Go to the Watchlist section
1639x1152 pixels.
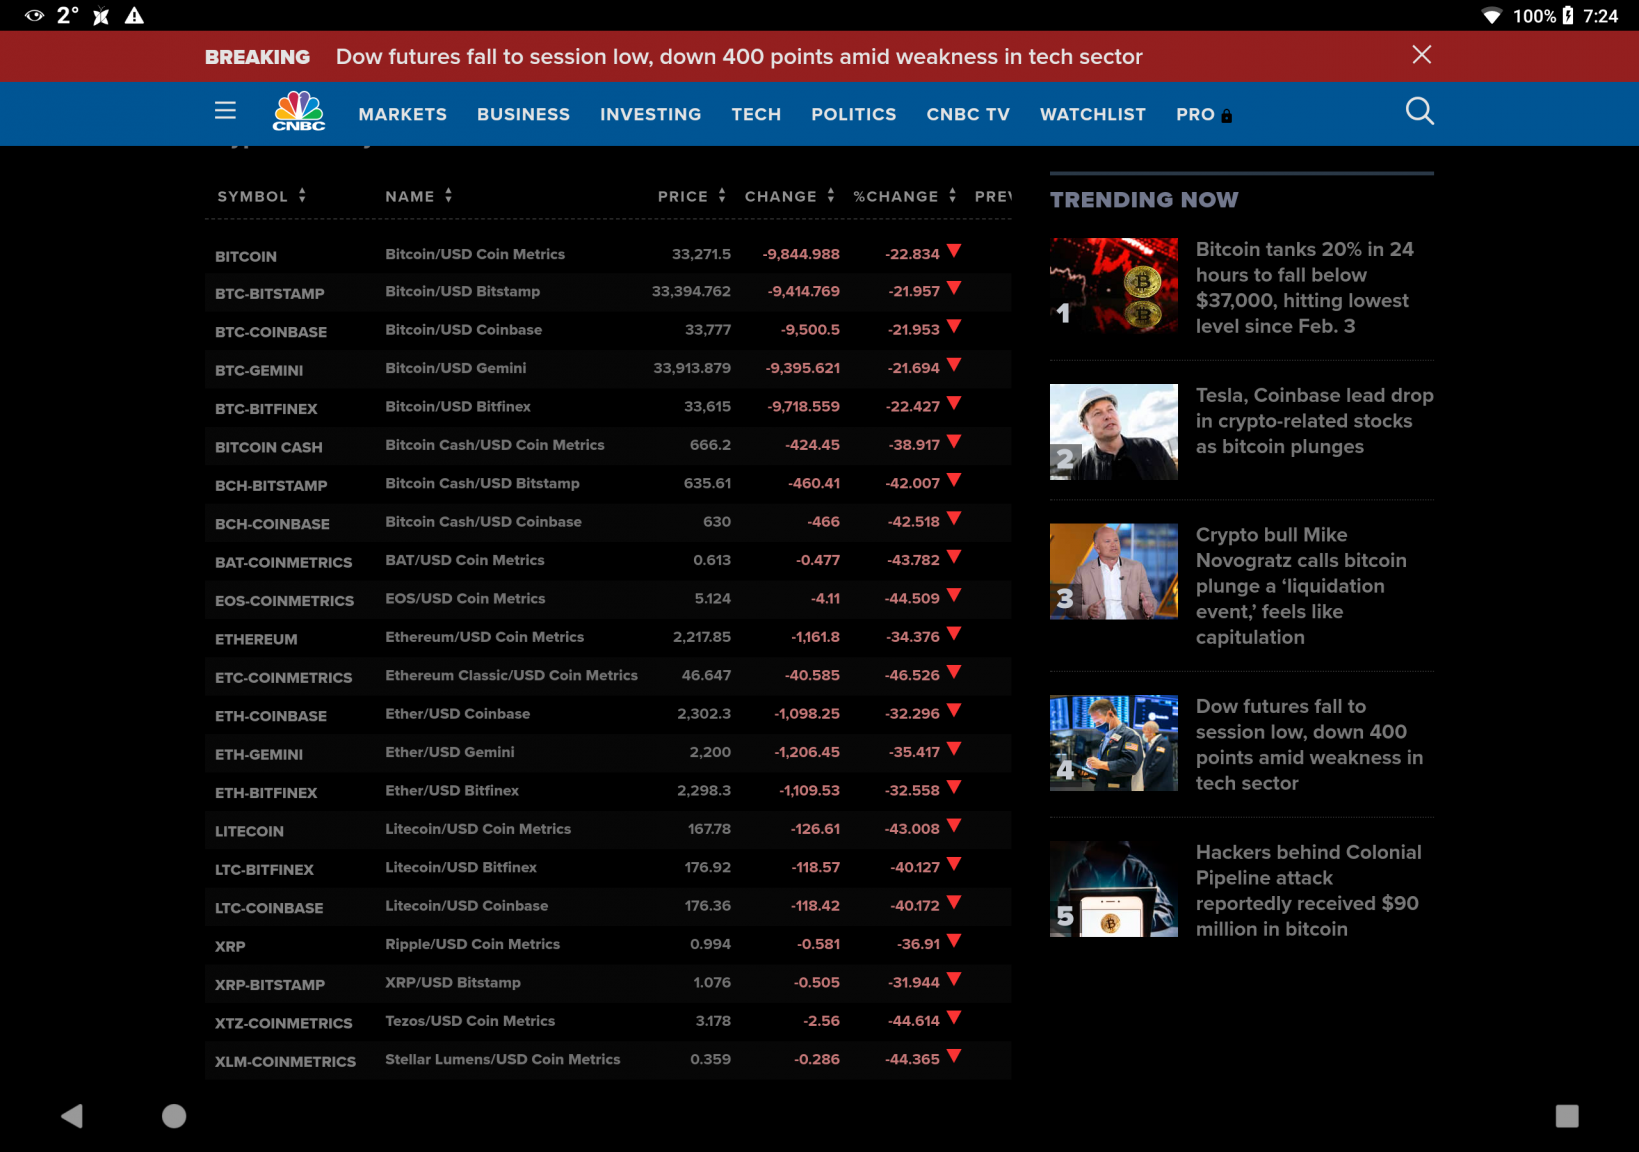coord(1092,114)
